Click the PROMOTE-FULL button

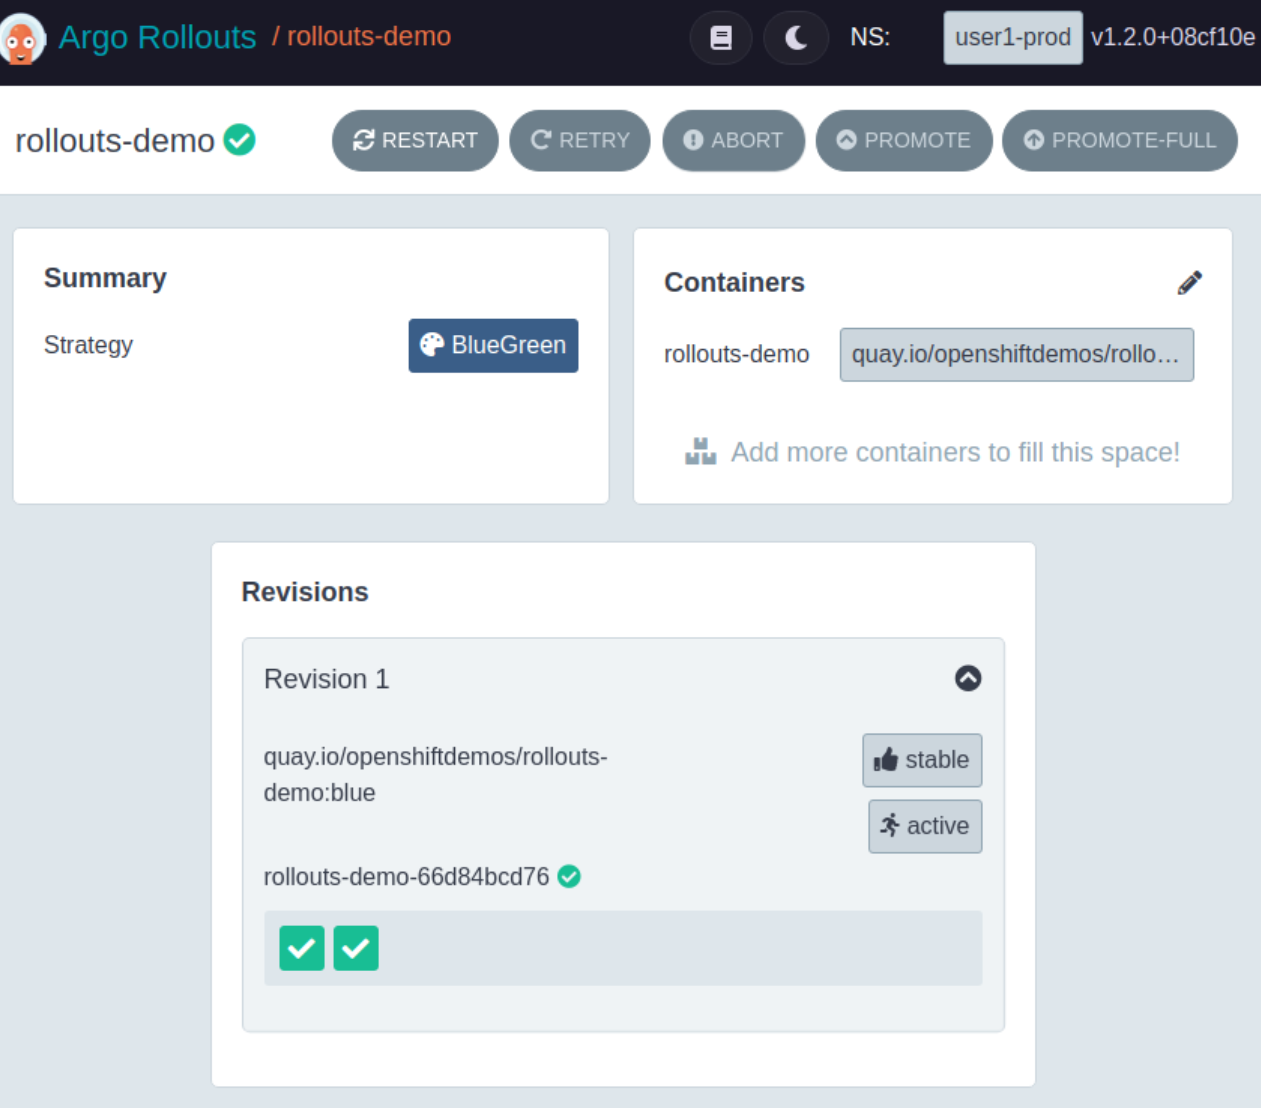click(x=1120, y=140)
